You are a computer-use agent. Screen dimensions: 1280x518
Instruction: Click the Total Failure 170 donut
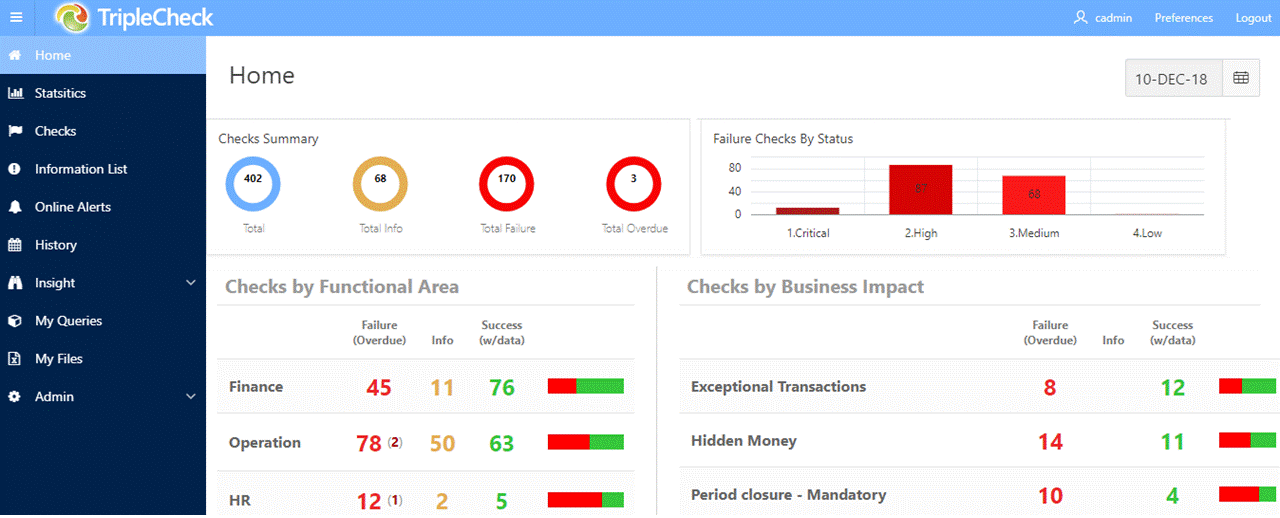(507, 184)
